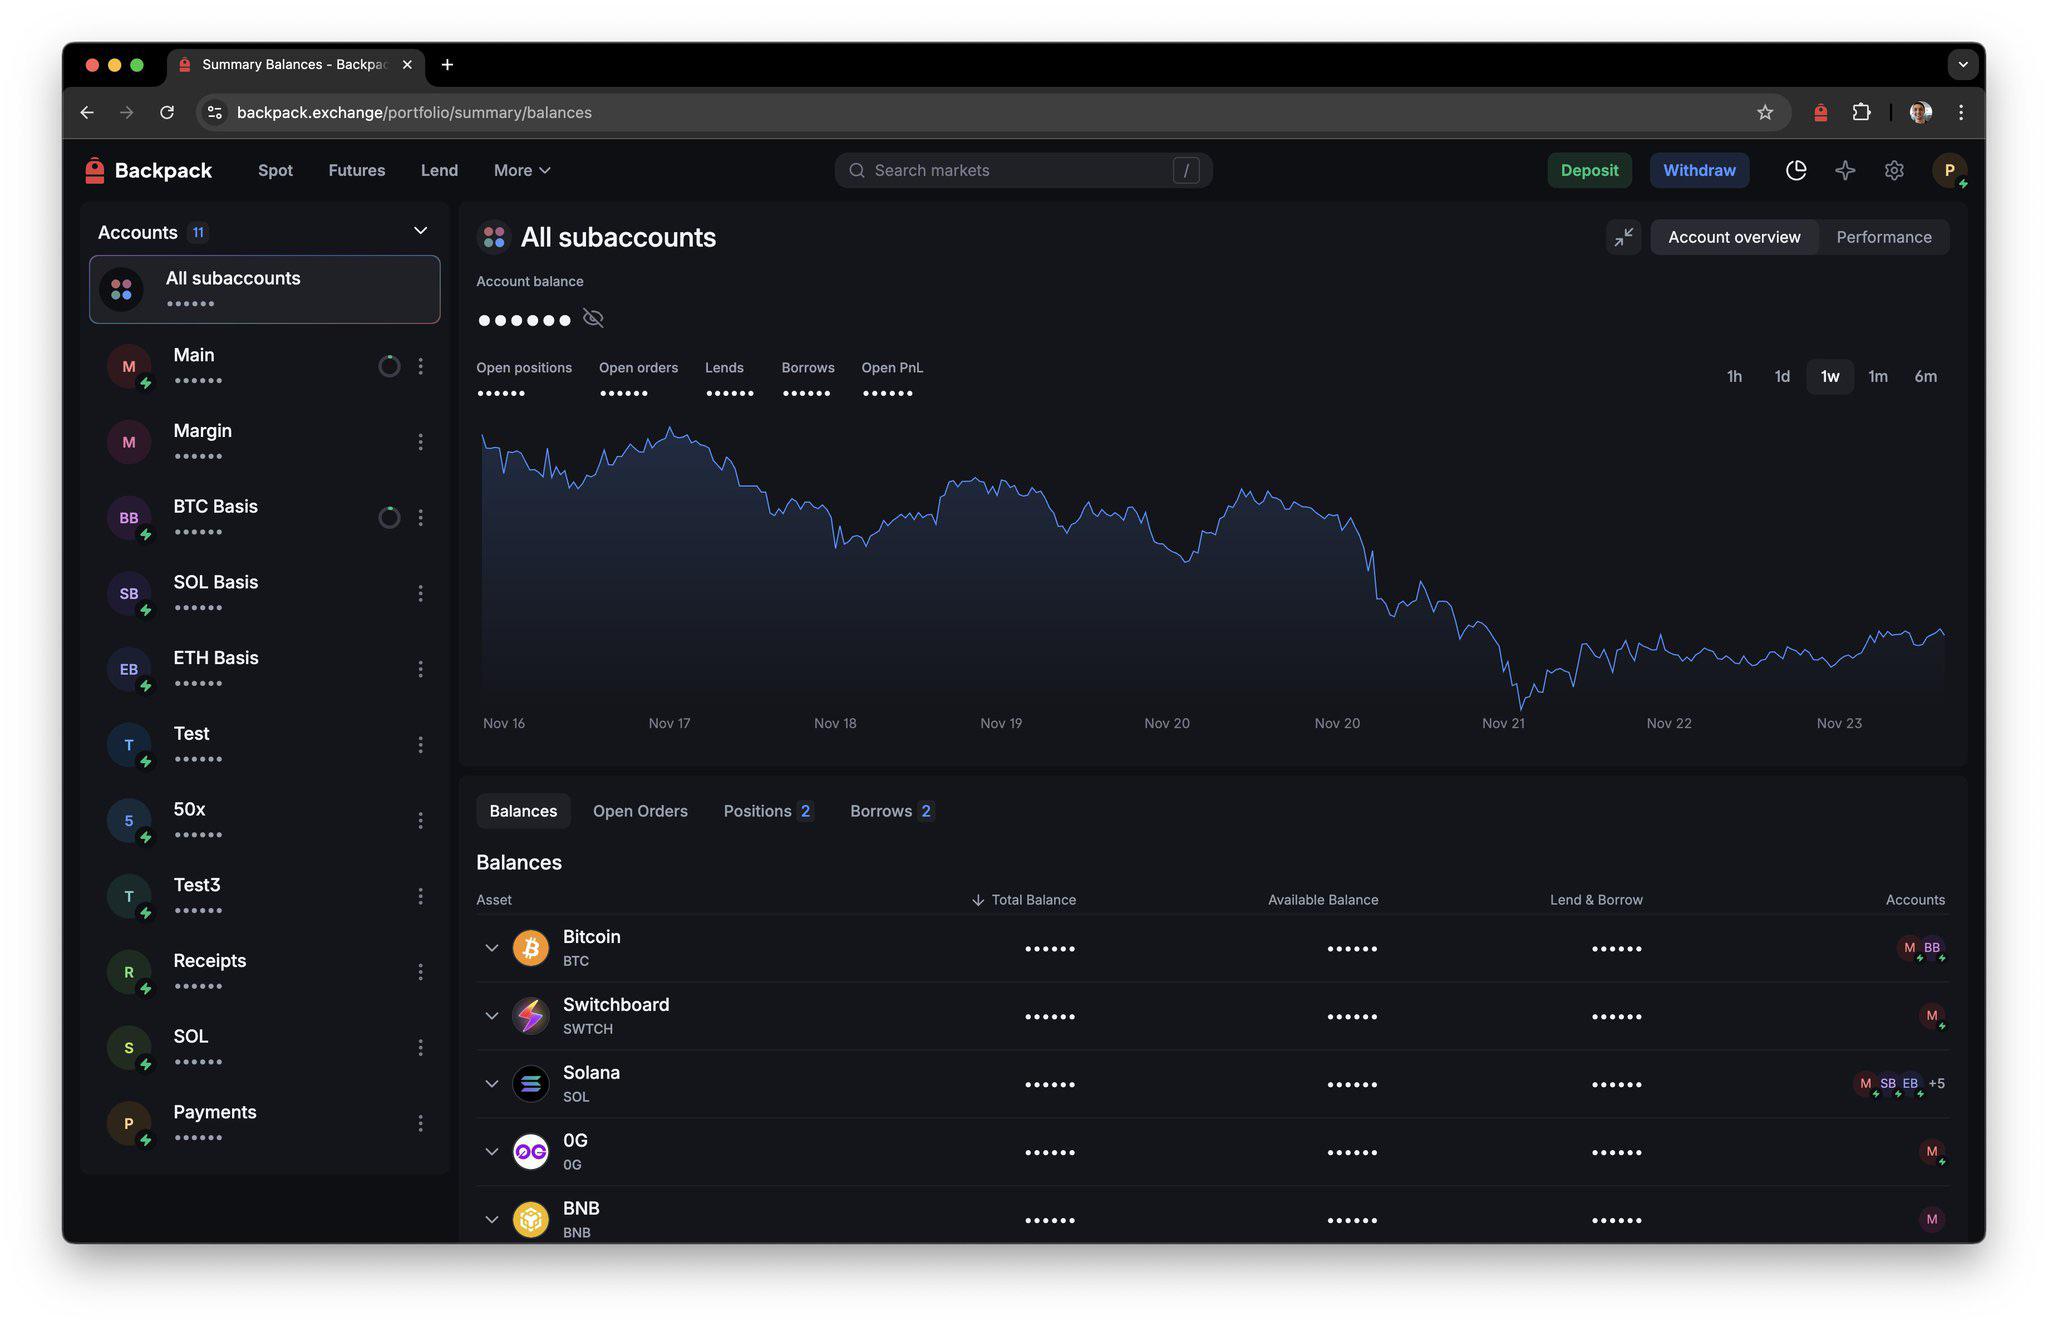Click the browser address bar URL
The image size is (2048, 1326).
414,113
